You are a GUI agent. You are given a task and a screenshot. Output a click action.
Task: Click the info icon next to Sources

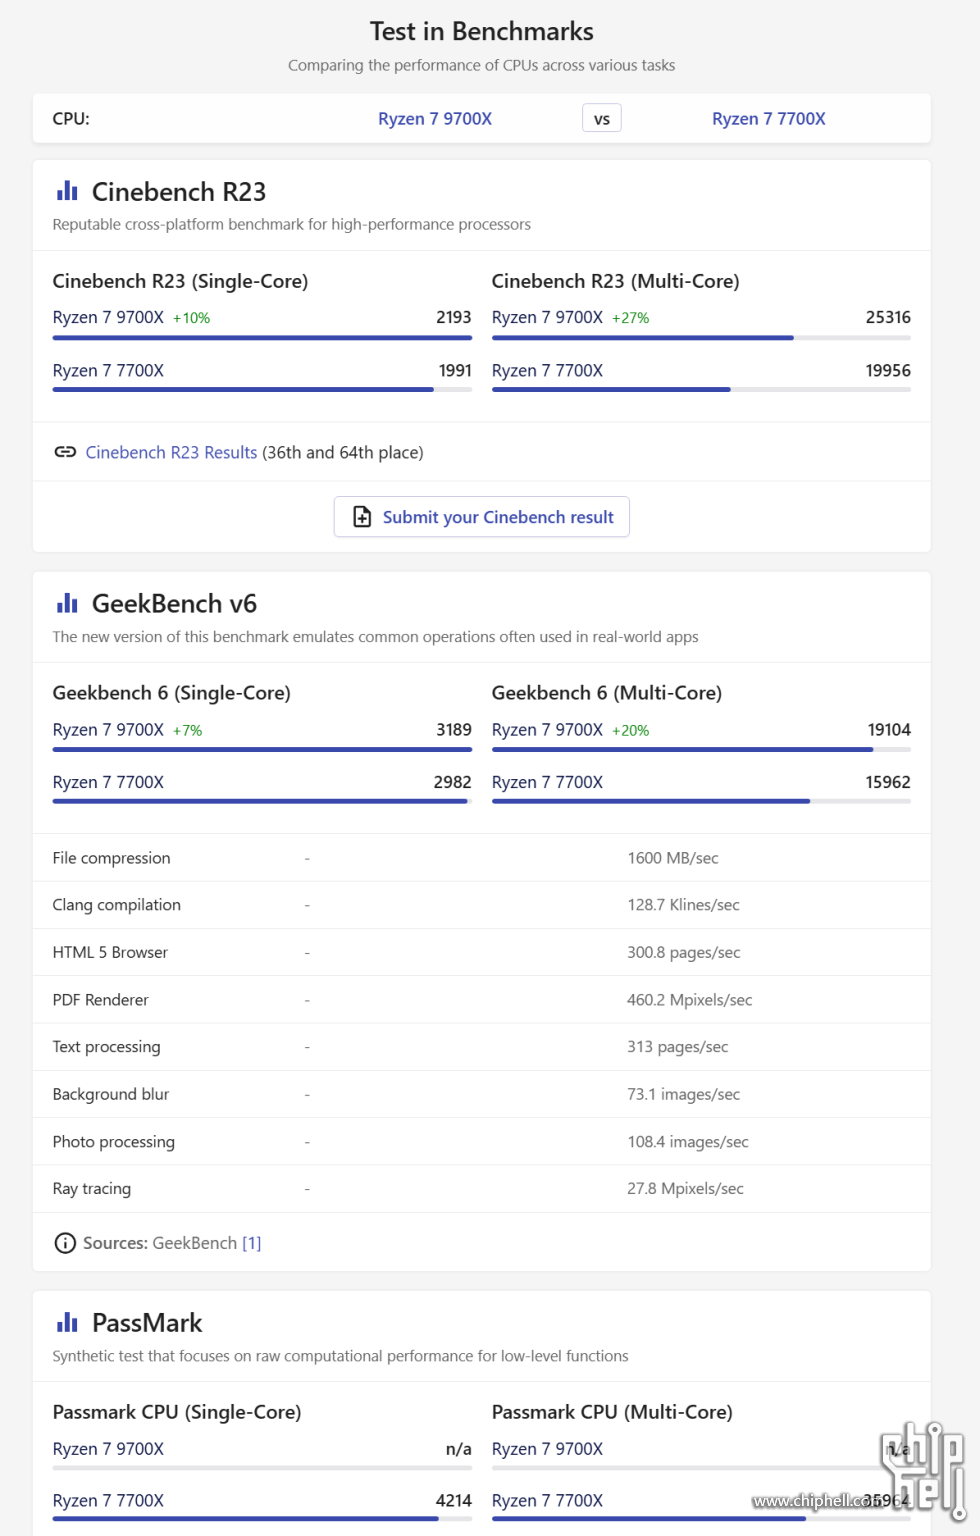65,1243
